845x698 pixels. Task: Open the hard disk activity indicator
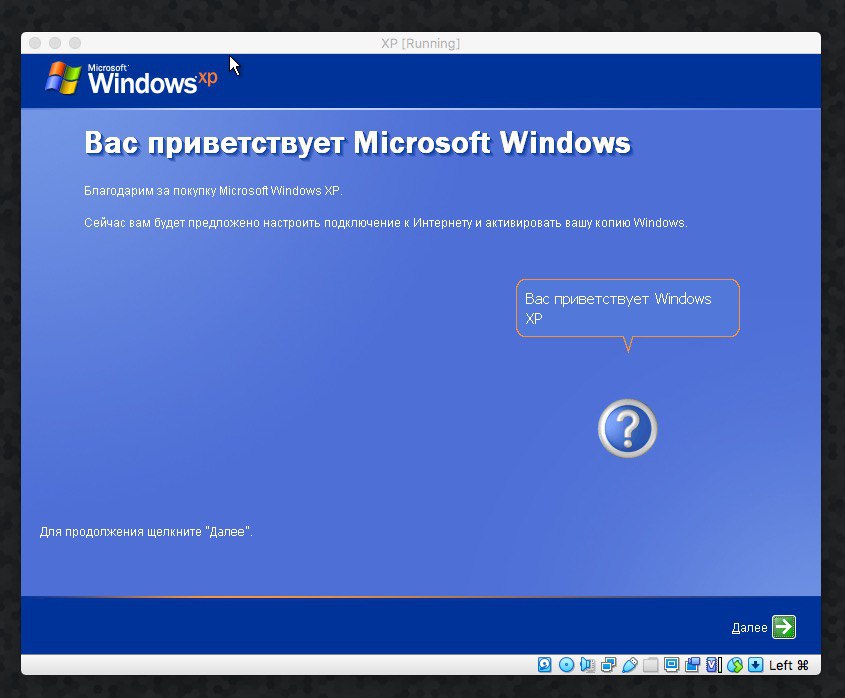pyautogui.click(x=544, y=665)
